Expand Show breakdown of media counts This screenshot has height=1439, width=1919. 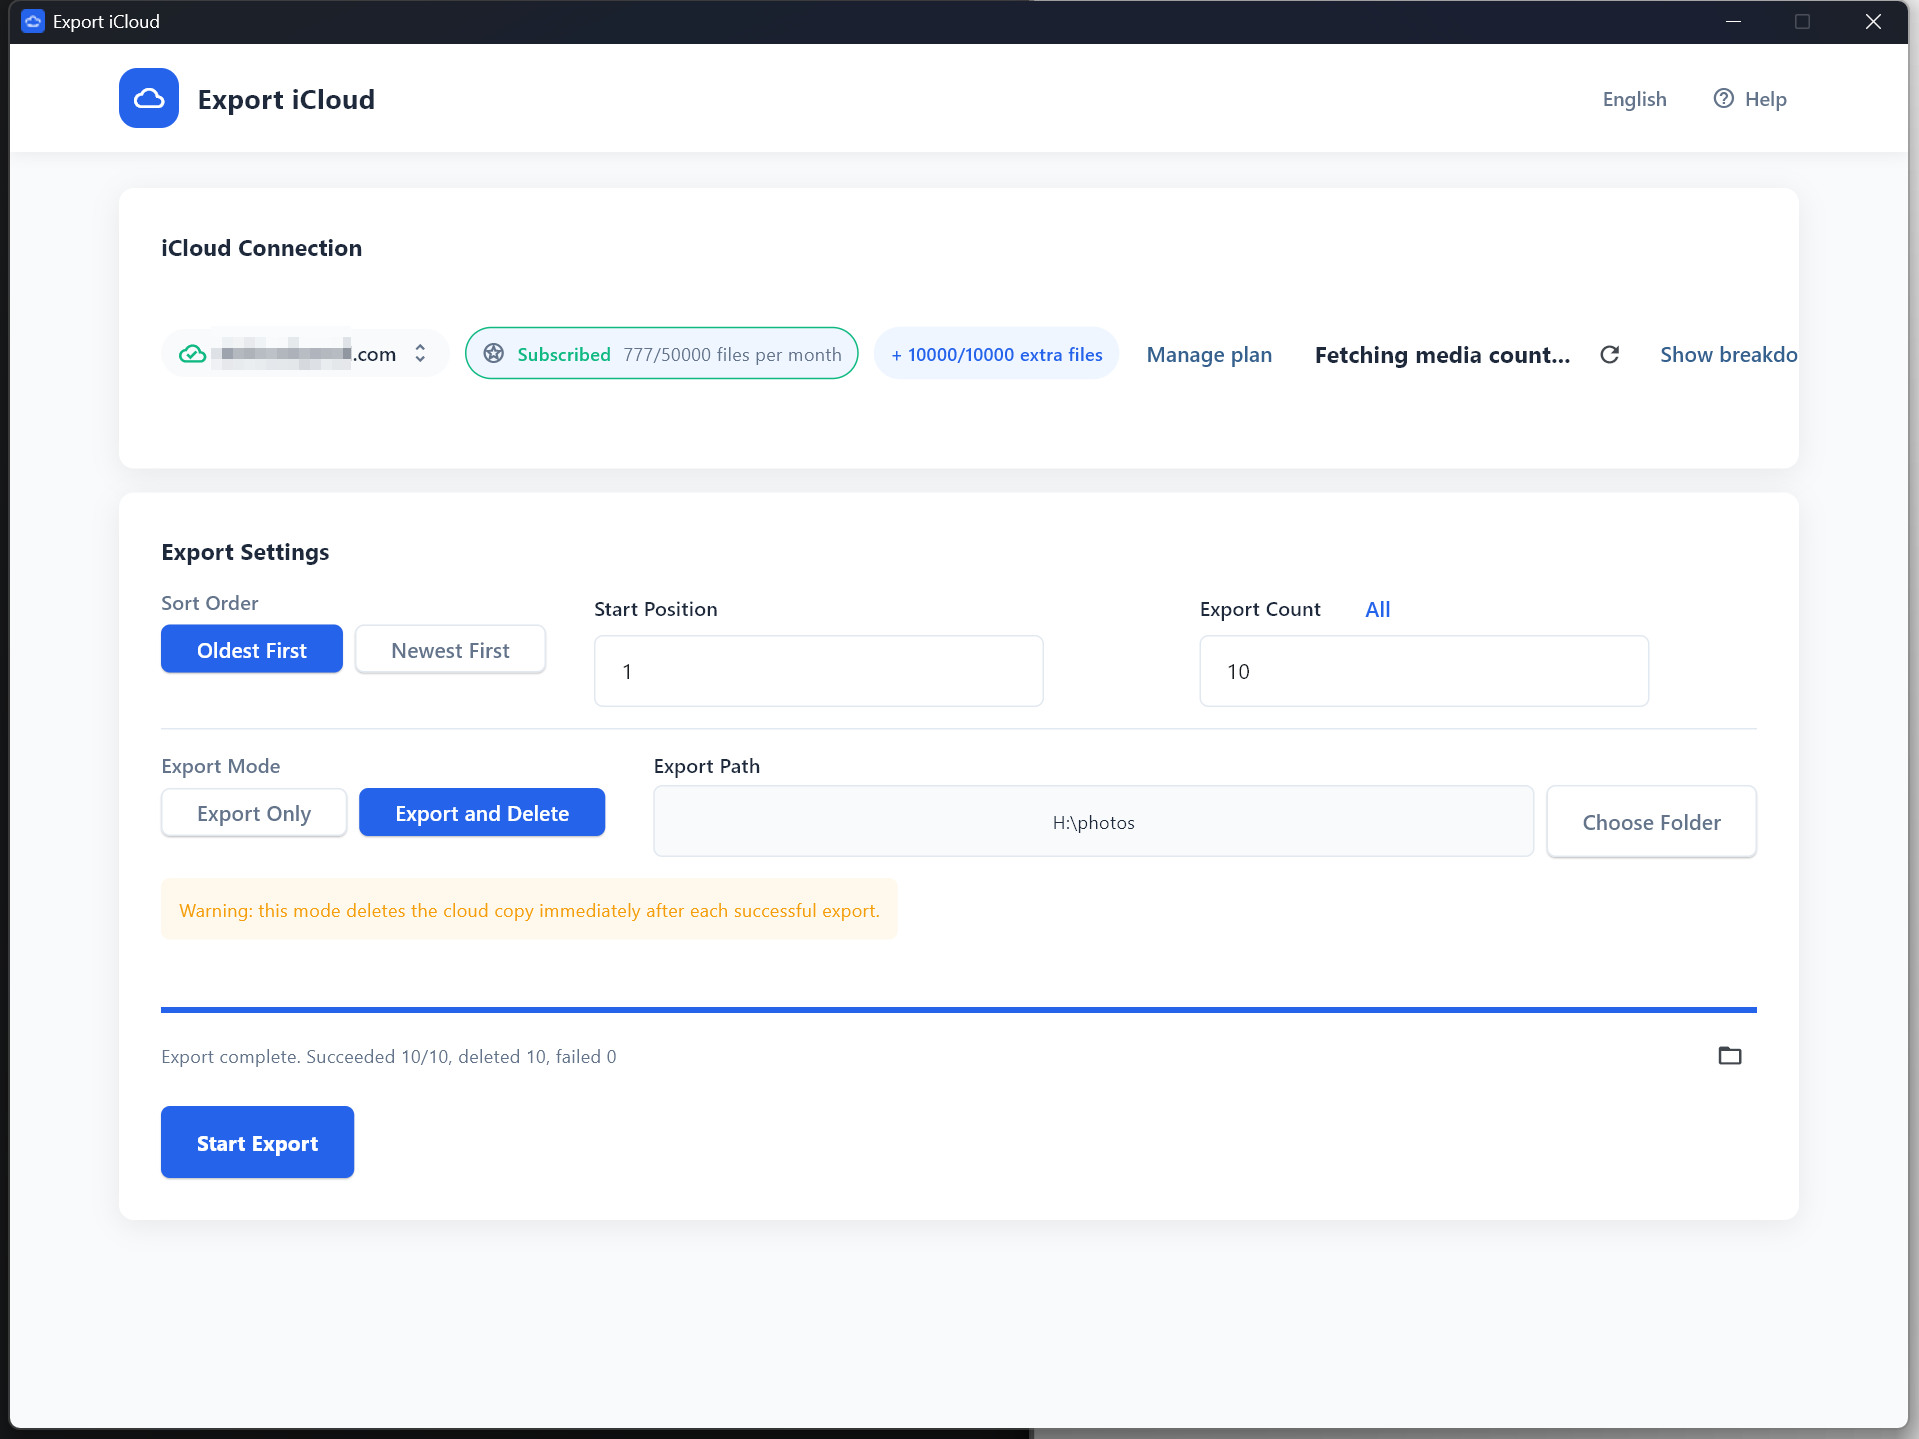(1729, 355)
